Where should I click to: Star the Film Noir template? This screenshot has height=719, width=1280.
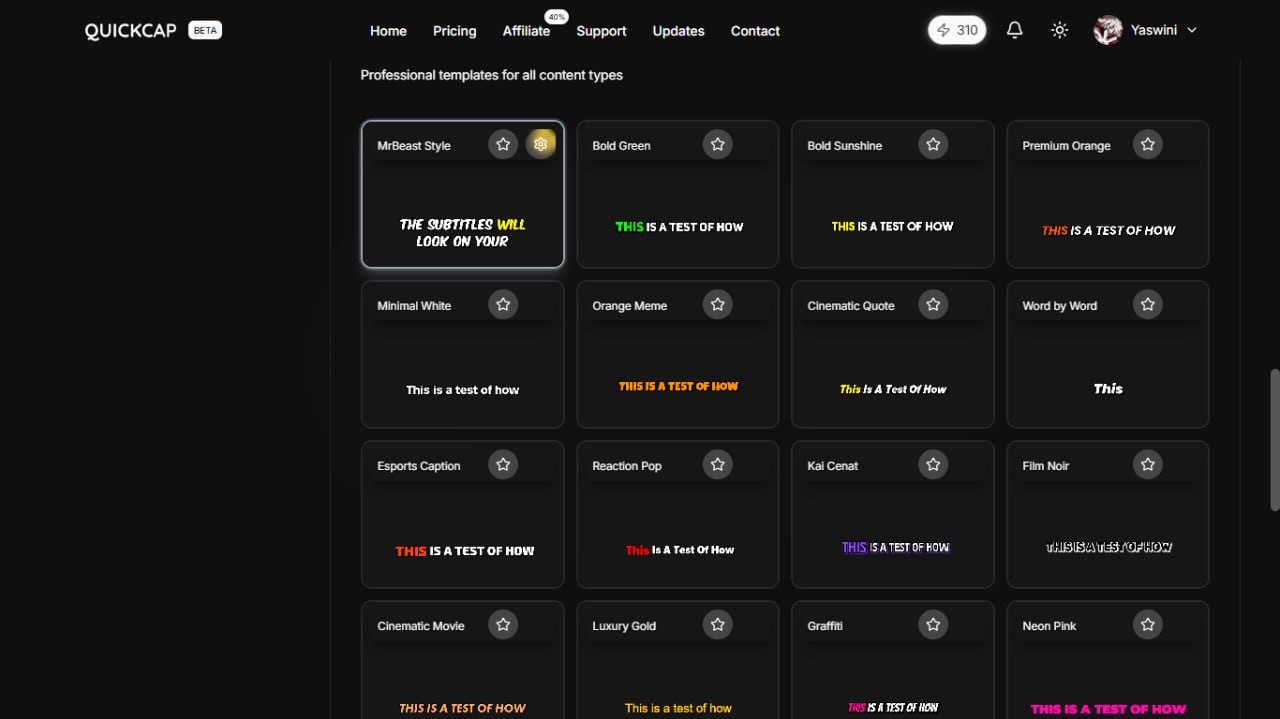pos(1148,464)
